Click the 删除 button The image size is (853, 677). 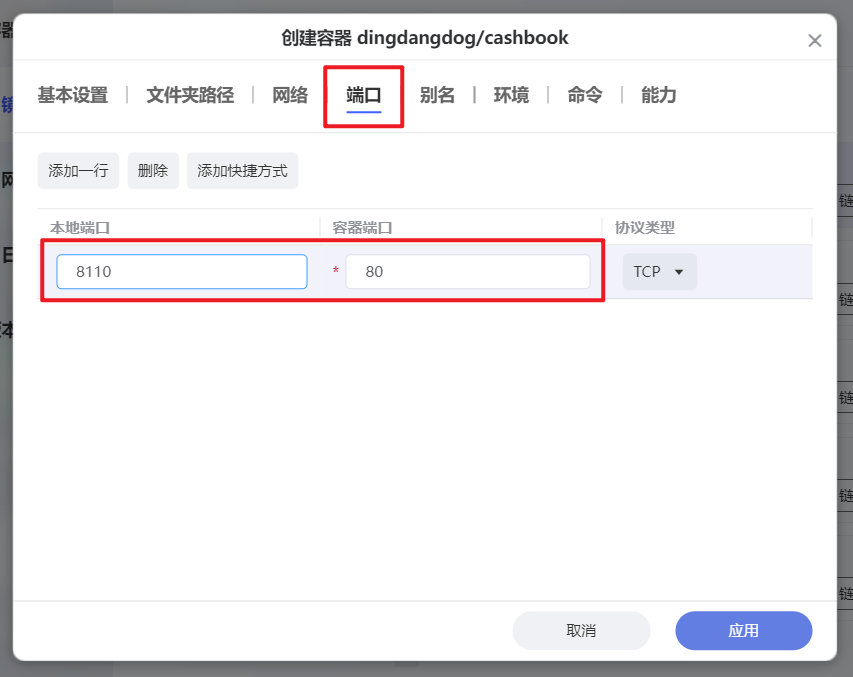point(153,171)
